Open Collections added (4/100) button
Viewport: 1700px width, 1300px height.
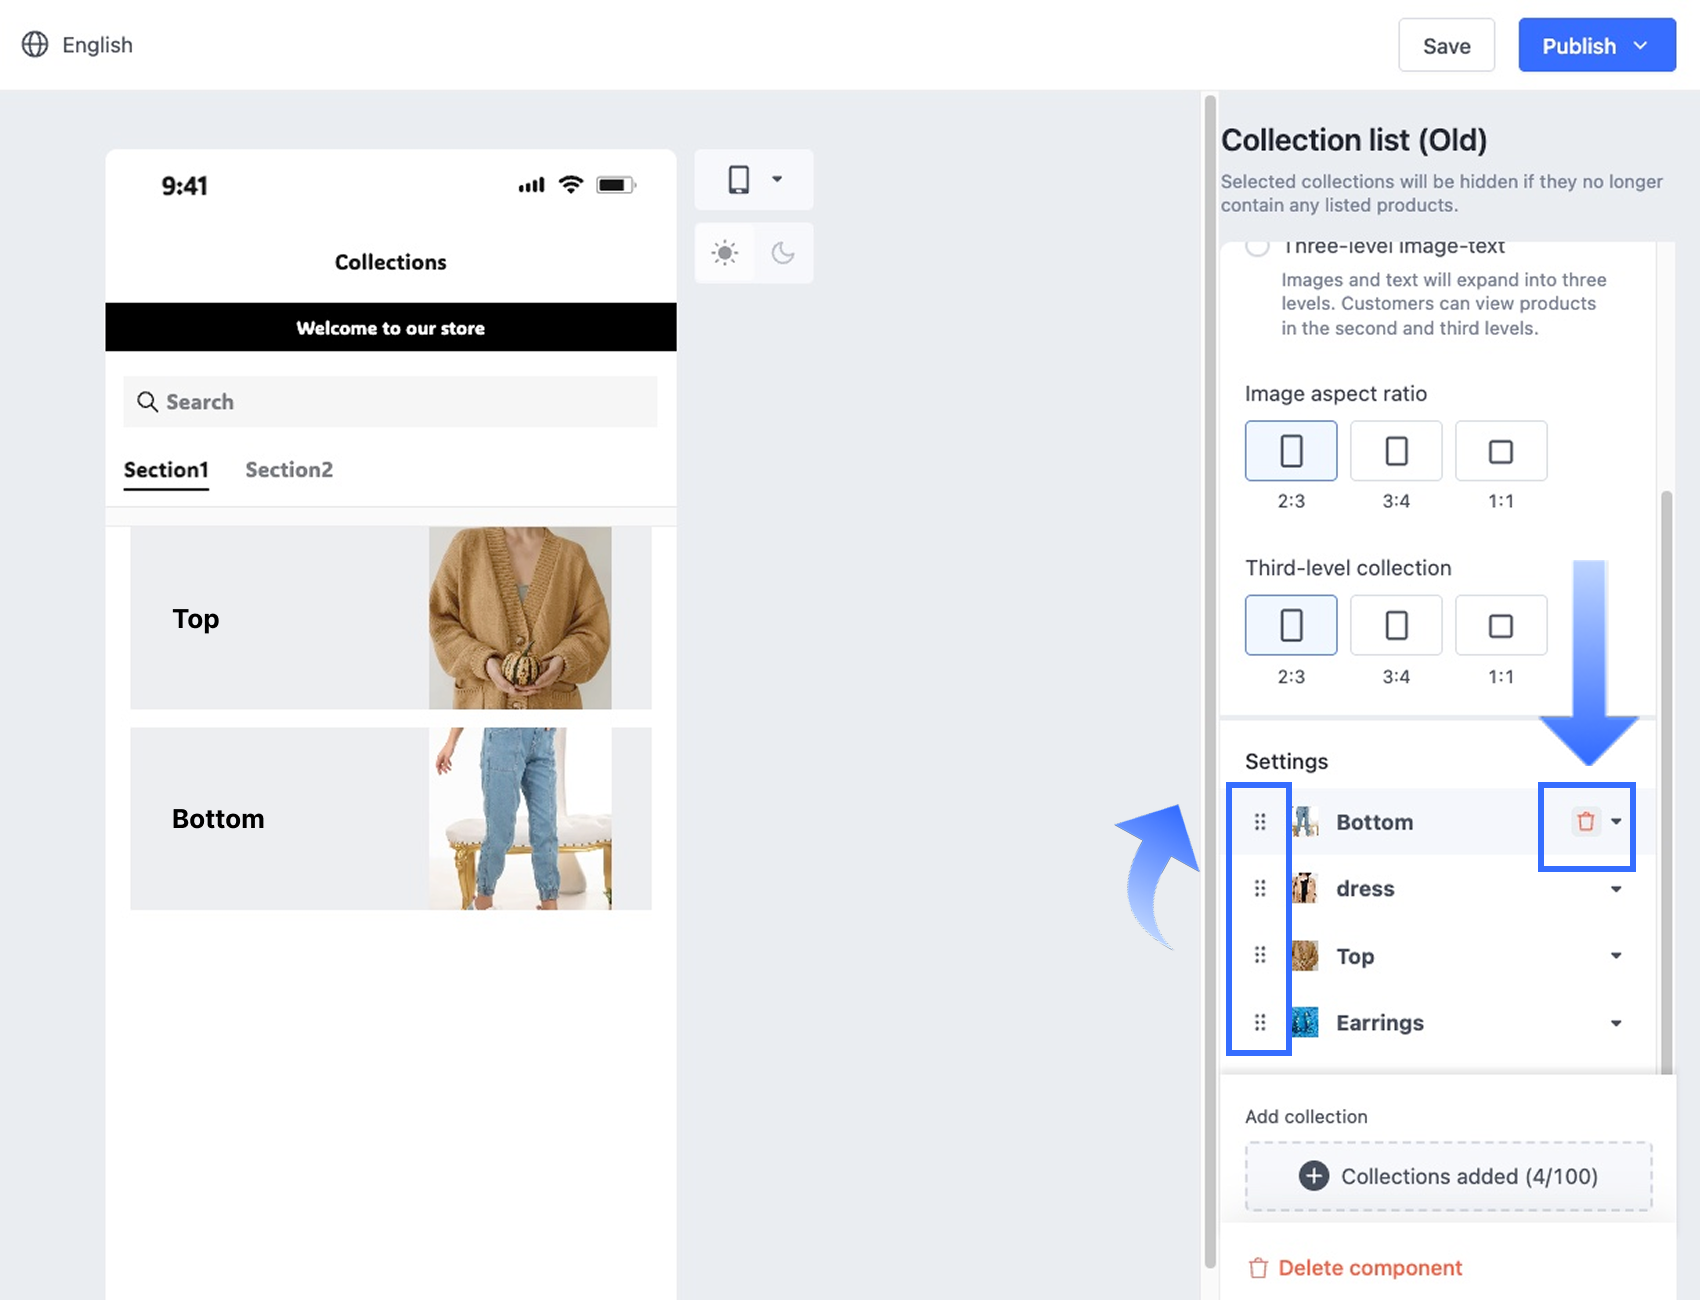(x=1448, y=1176)
